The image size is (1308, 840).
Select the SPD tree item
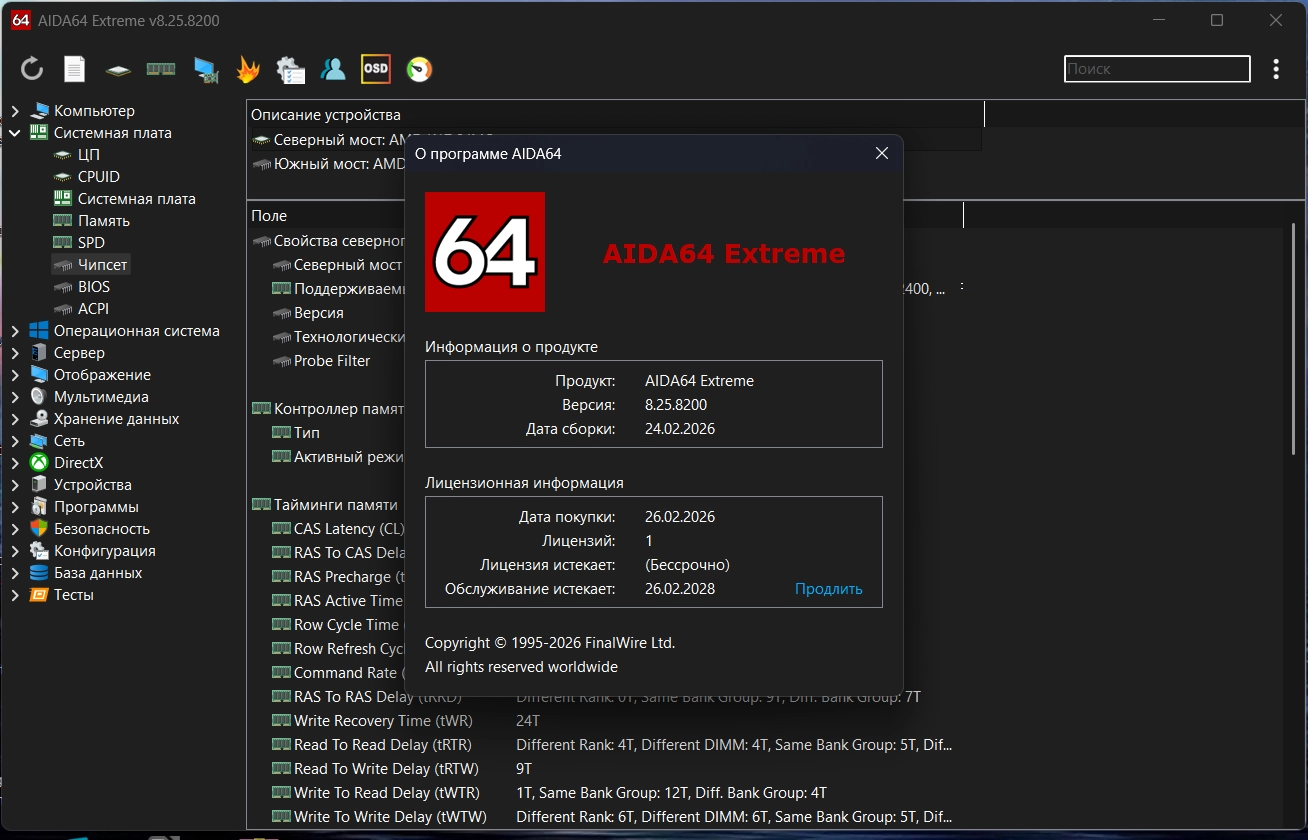point(91,243)
